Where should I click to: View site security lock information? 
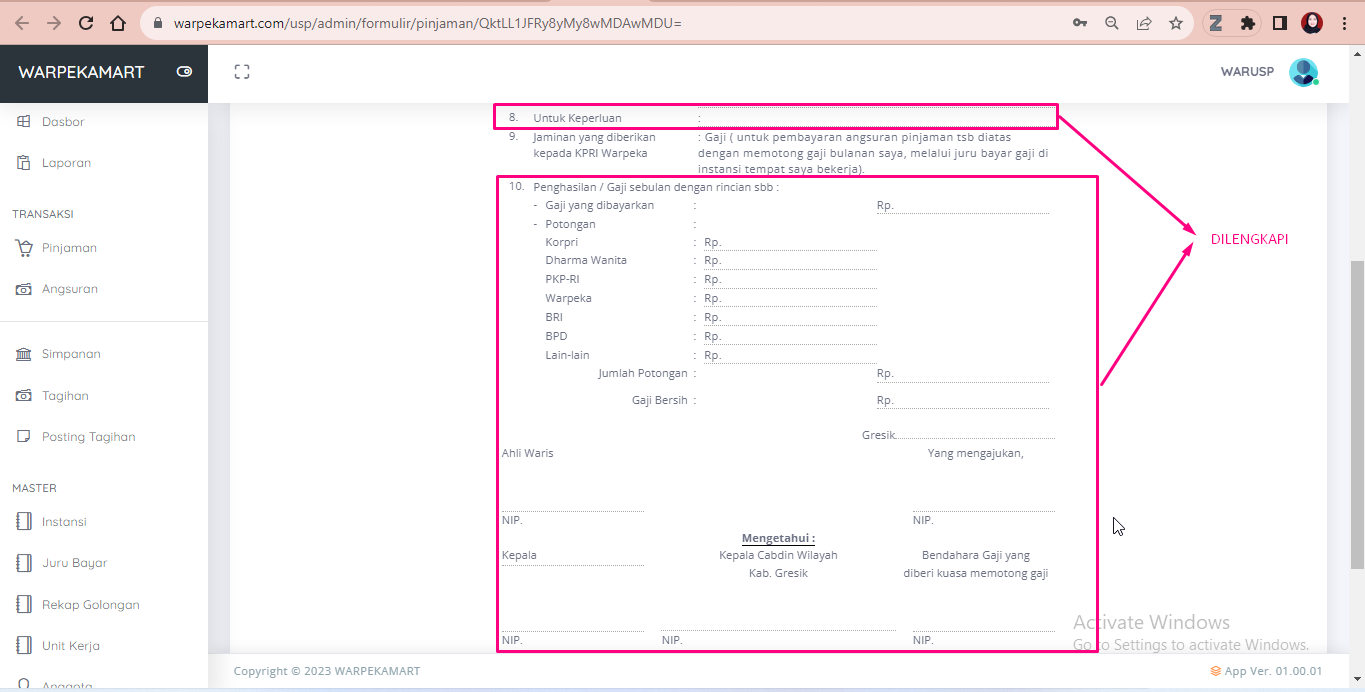tap(158, 23)
